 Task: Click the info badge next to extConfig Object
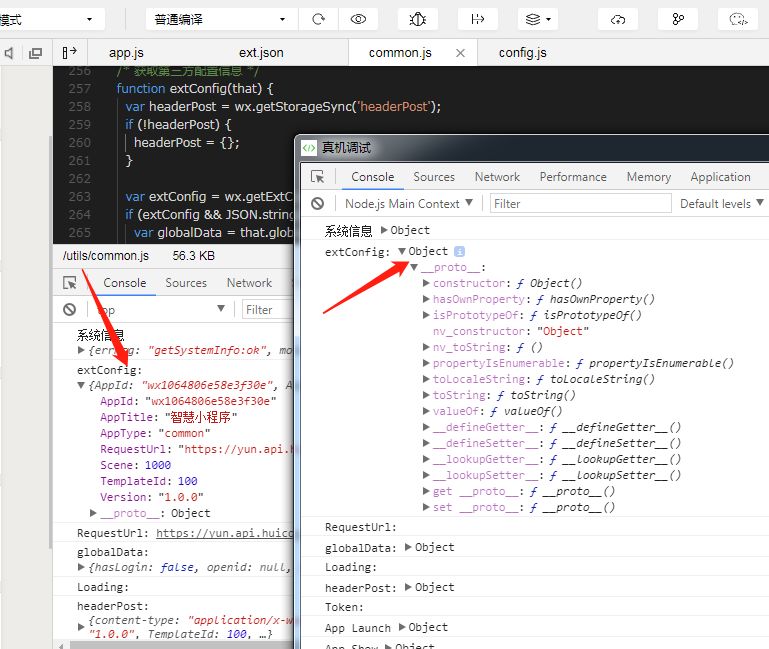[459, 251]
